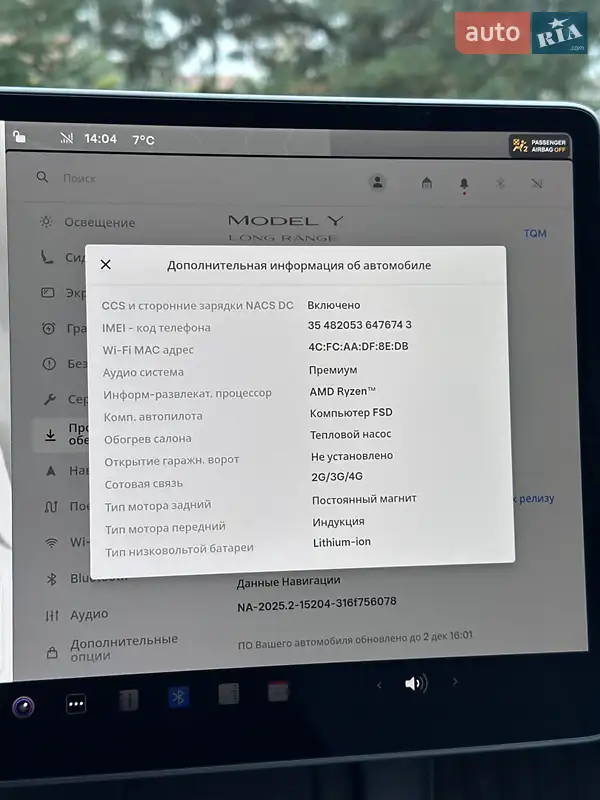The image size is (600, 800).
Task: Tap the cellular signal status icon
Action: 66,138
